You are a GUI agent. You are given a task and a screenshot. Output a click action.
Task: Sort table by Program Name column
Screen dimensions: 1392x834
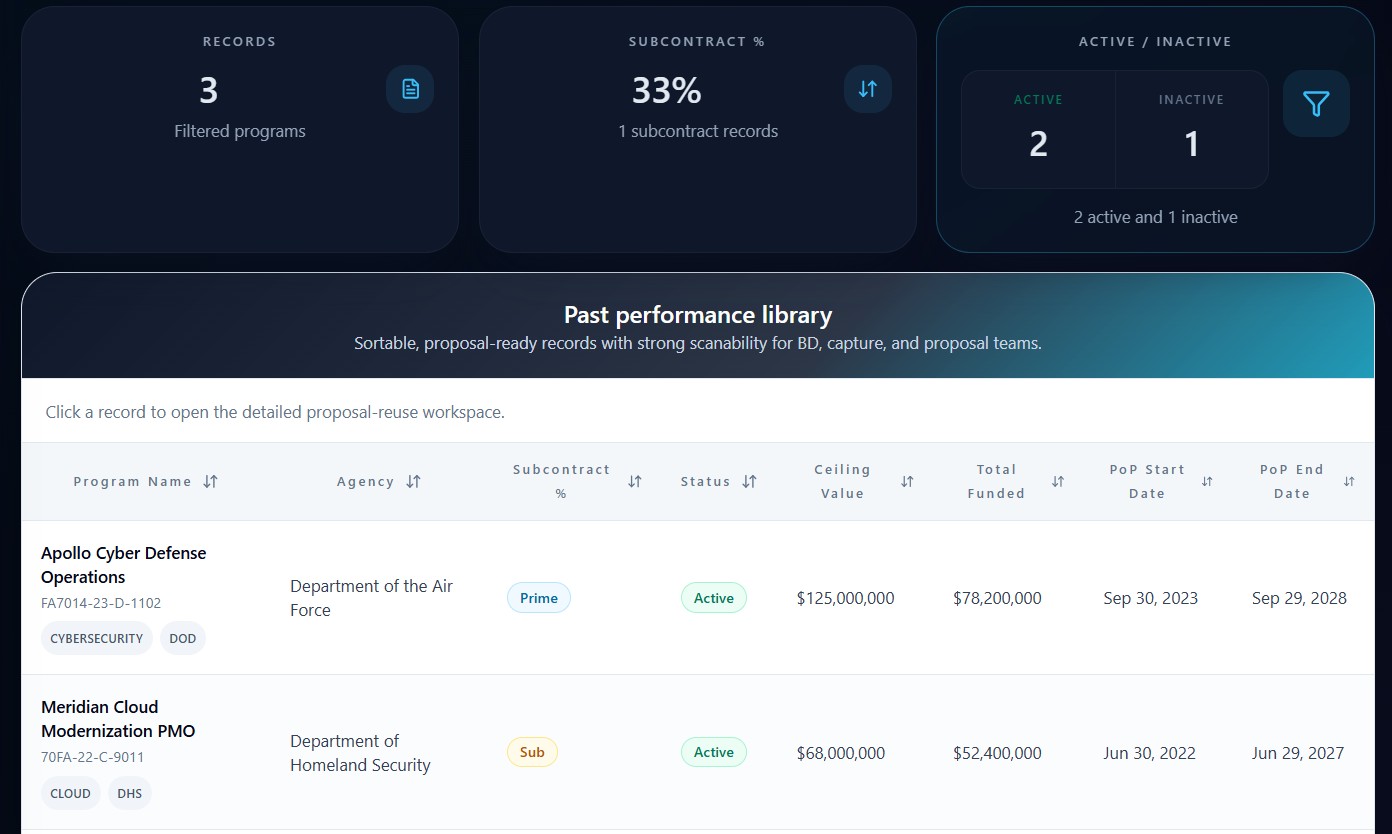click(x=145, y=481)
